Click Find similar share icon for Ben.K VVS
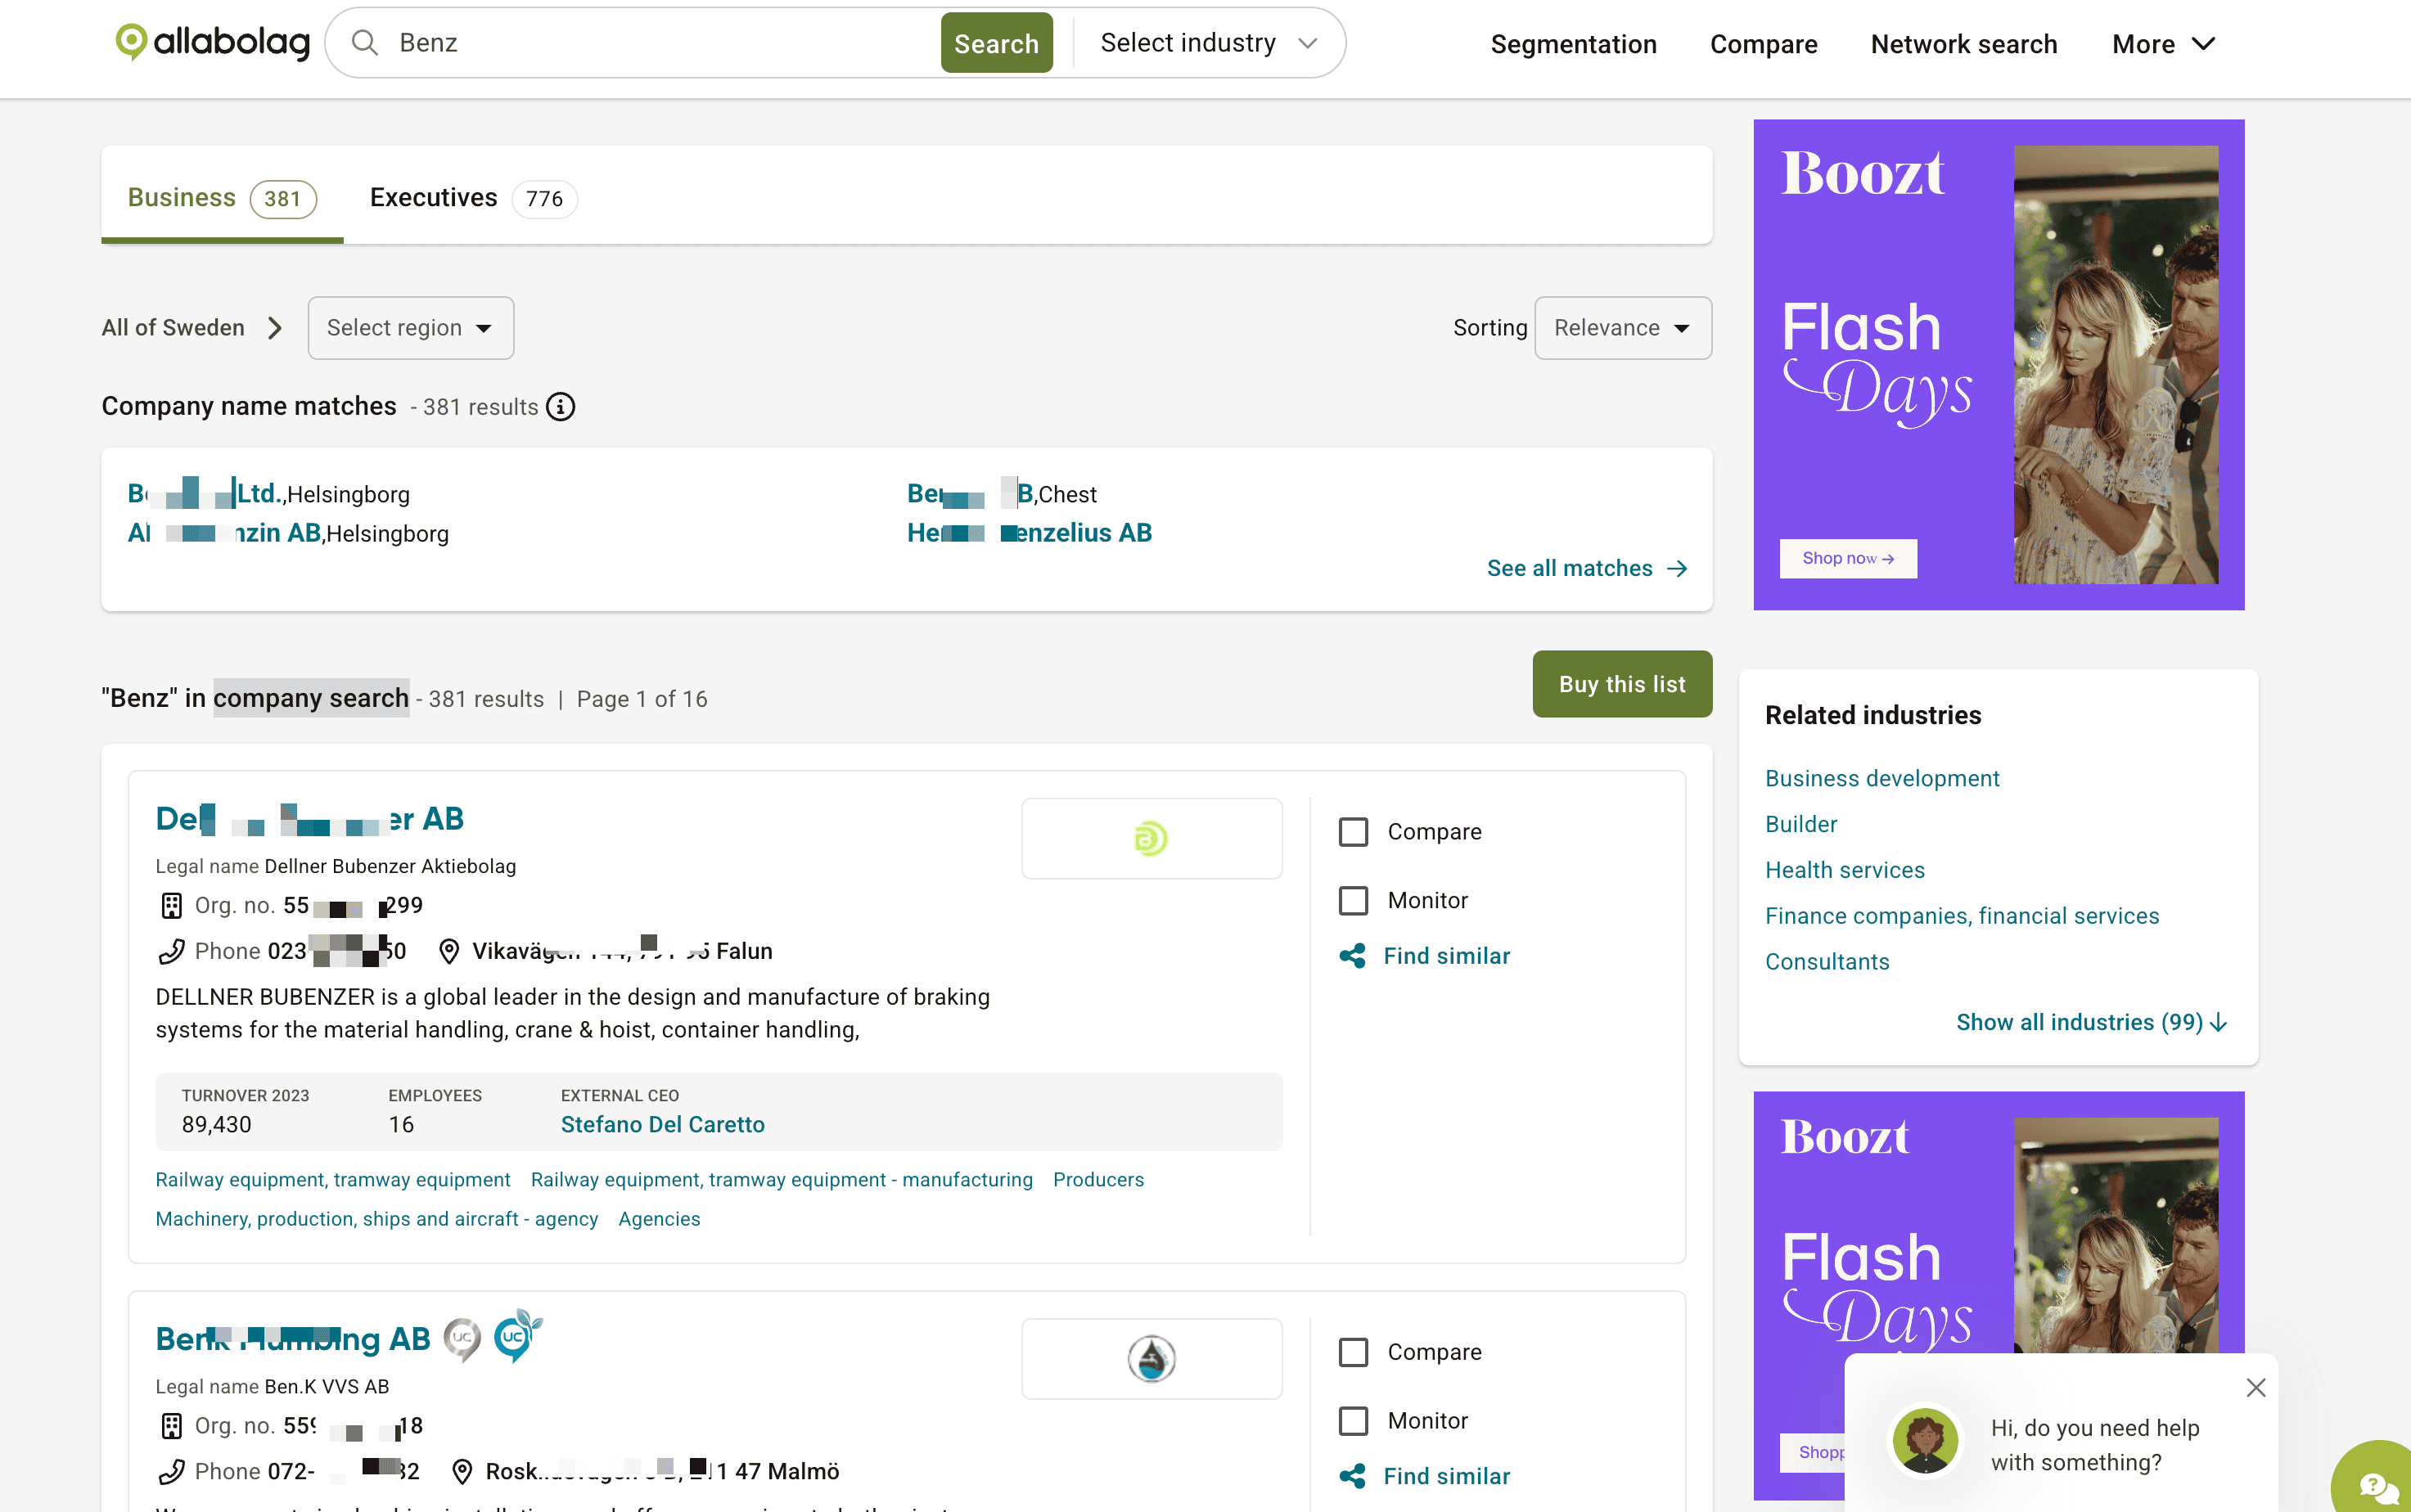2411x1512 pixels. click(x=1352, y=1476)
